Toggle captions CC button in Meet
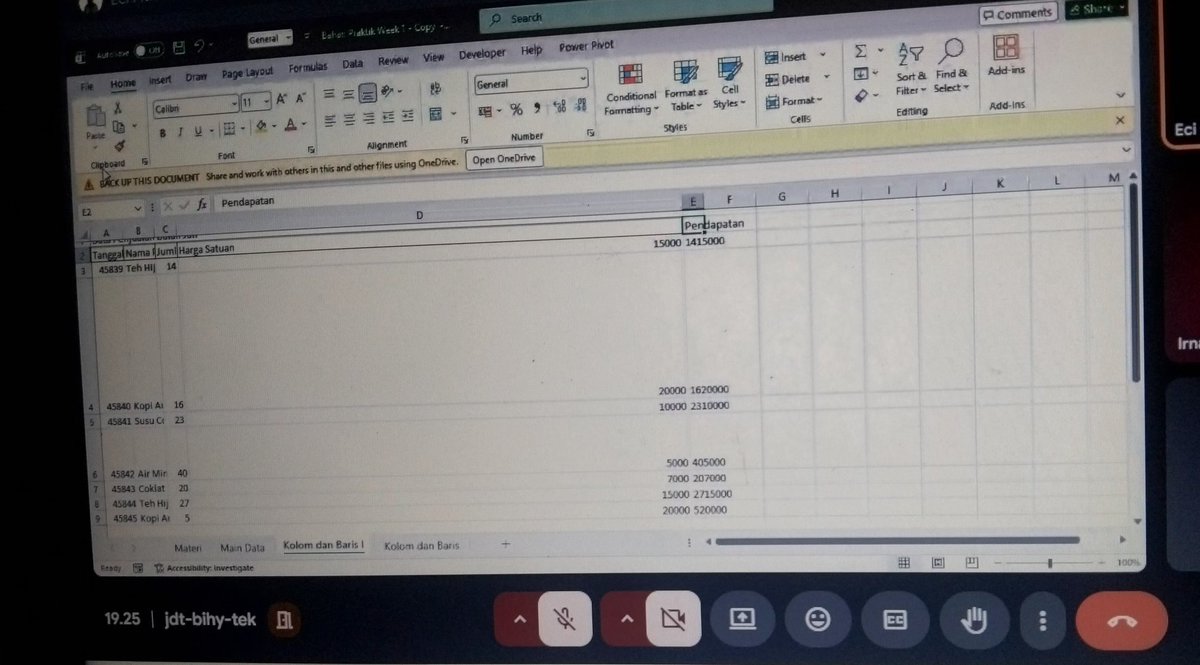The width and height of the screenshot is (1200, 665). (x=894, y=621)
